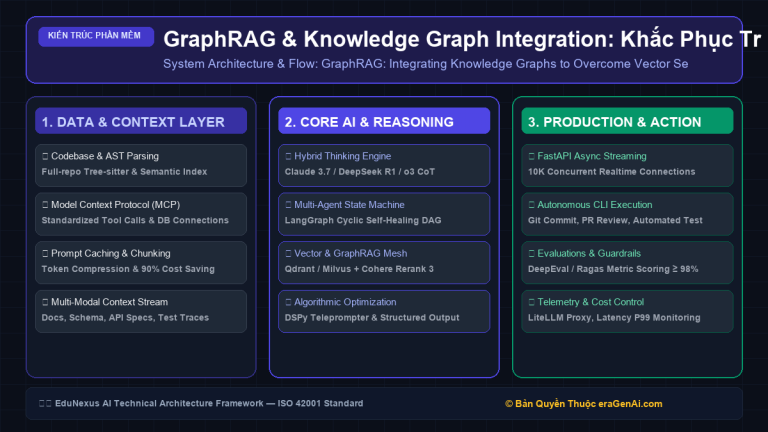Select the 2. CORE AI & REASONING header
The height and width of the screenshot is (432, 768).
pos(384,121)
